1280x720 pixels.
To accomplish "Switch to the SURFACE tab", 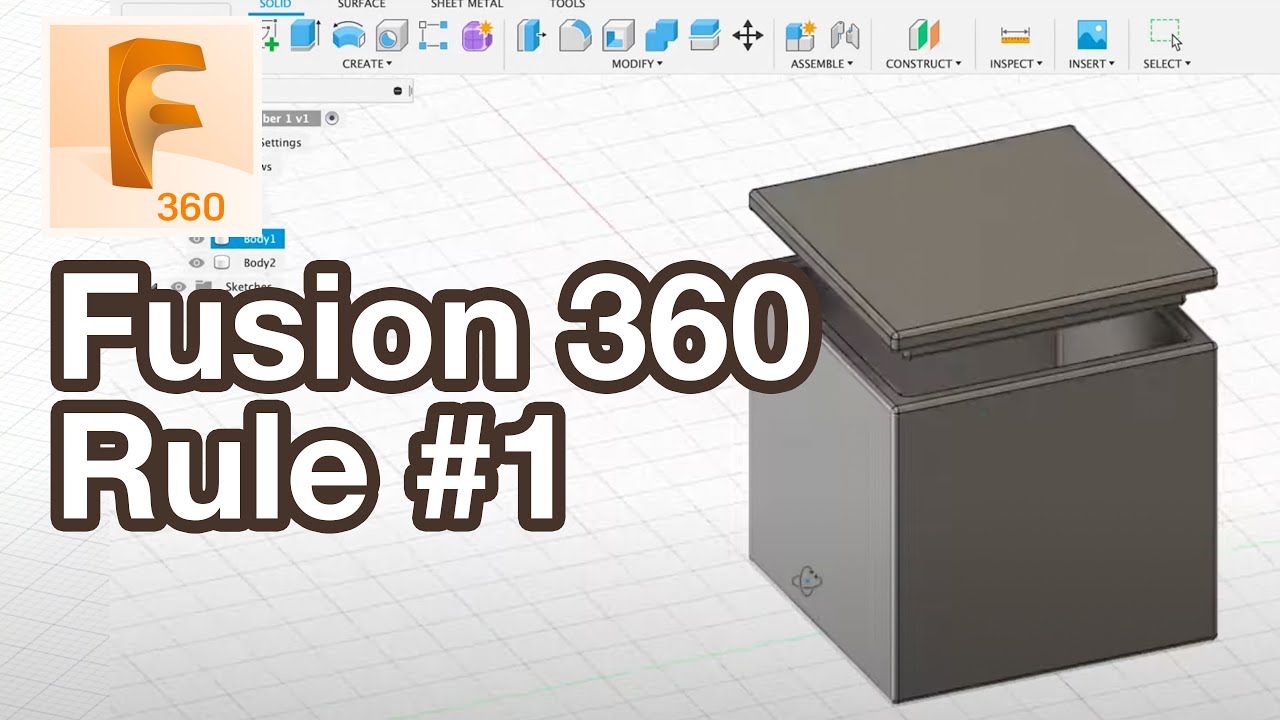I will 361,5.
